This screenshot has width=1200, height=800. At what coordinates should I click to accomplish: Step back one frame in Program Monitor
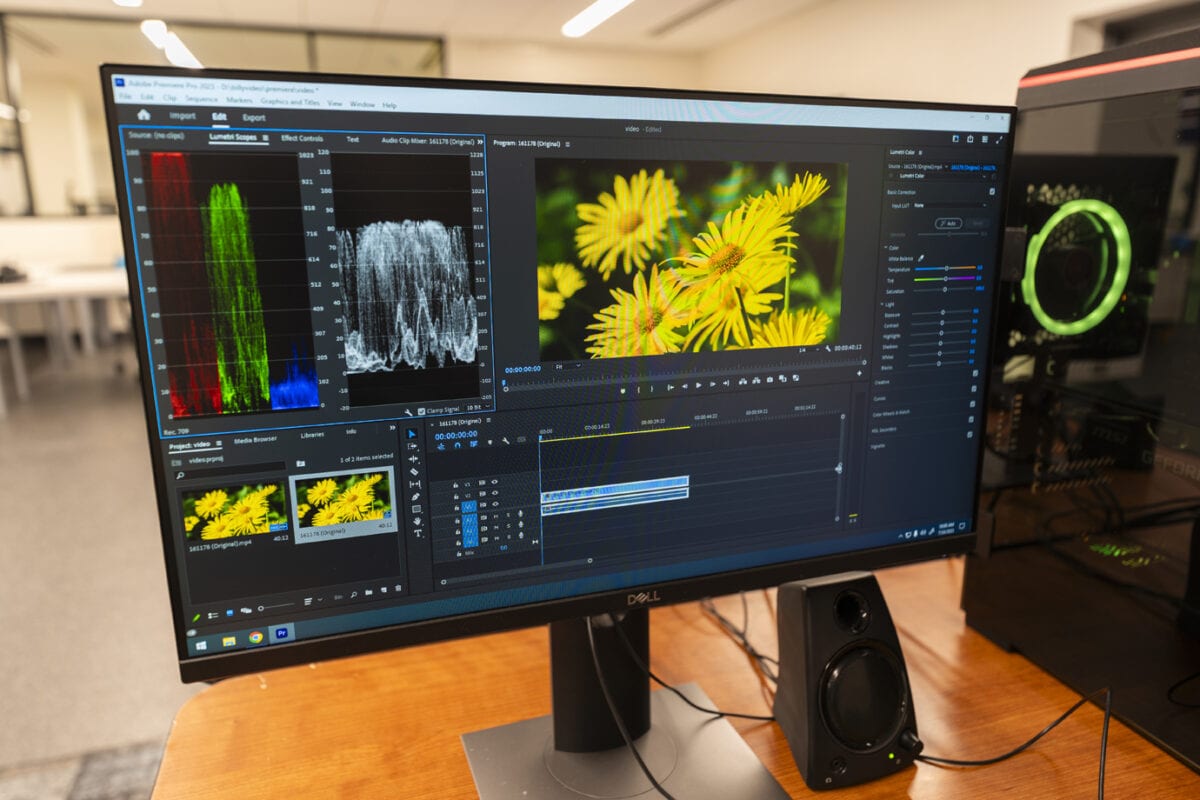pyautogui.click(x=685, y=386)
